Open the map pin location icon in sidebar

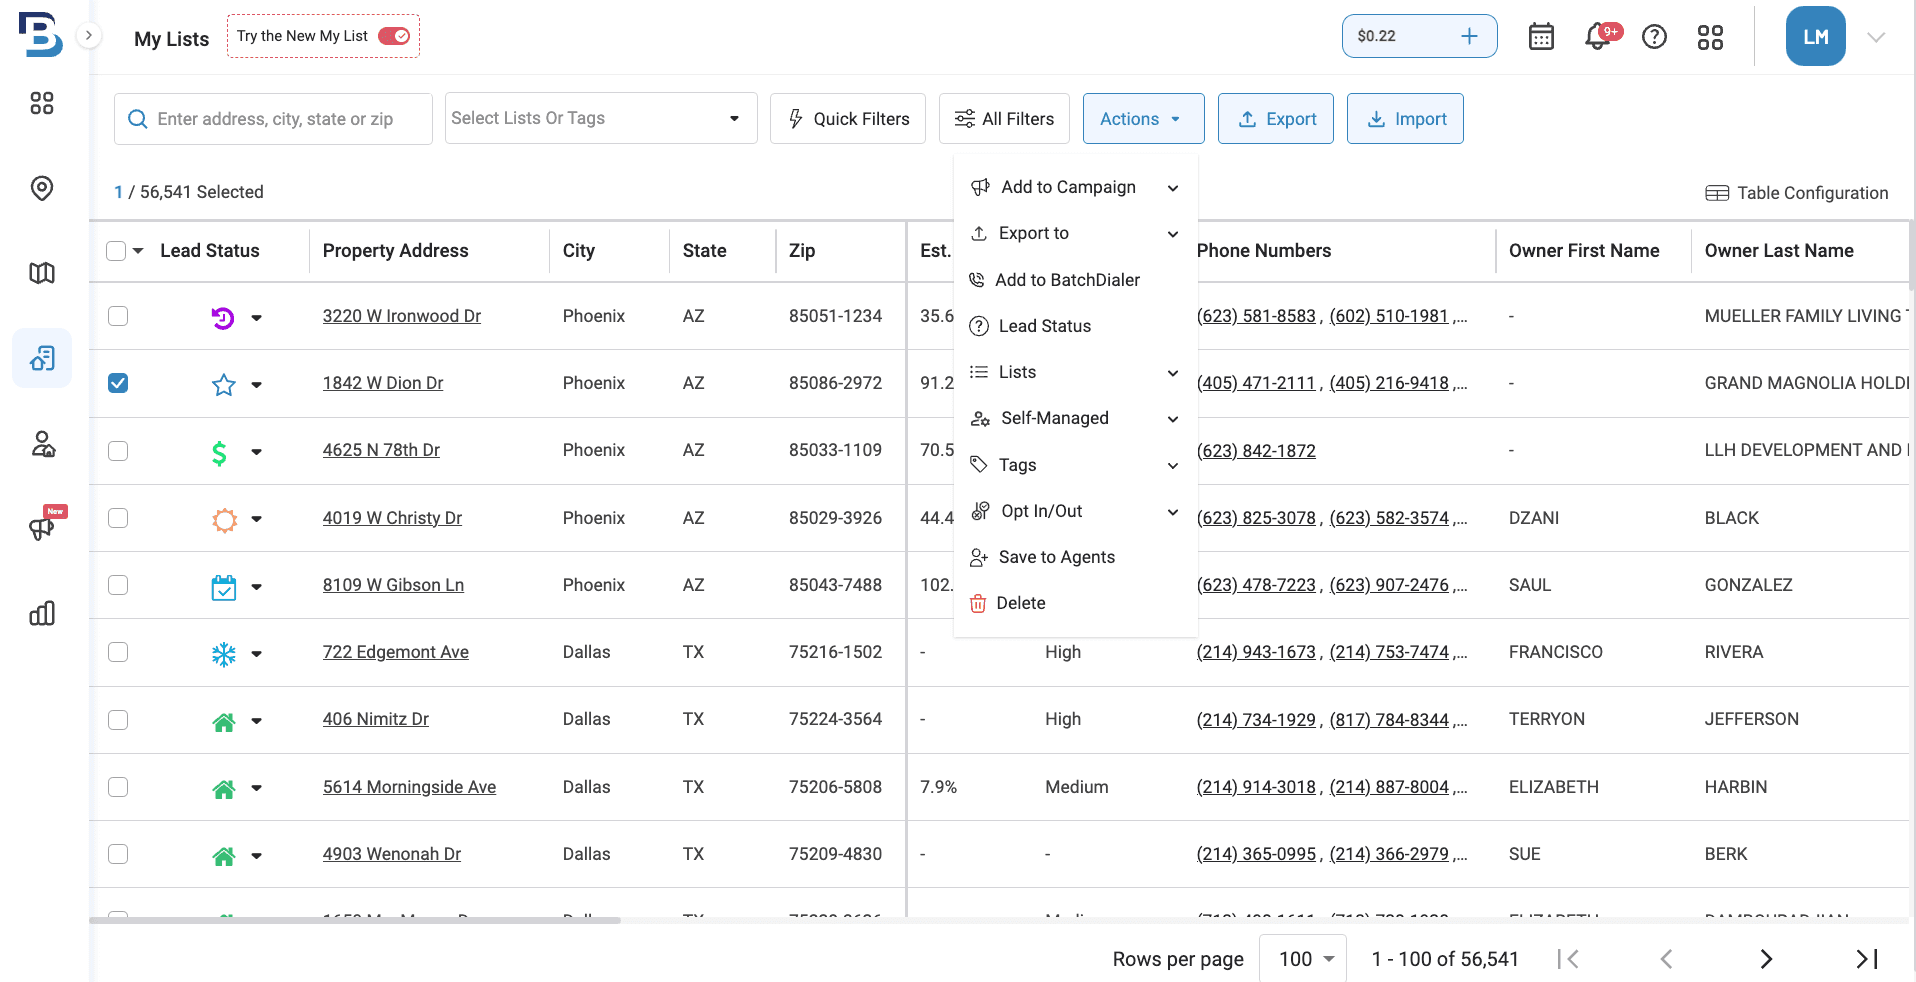pos(42,188)
